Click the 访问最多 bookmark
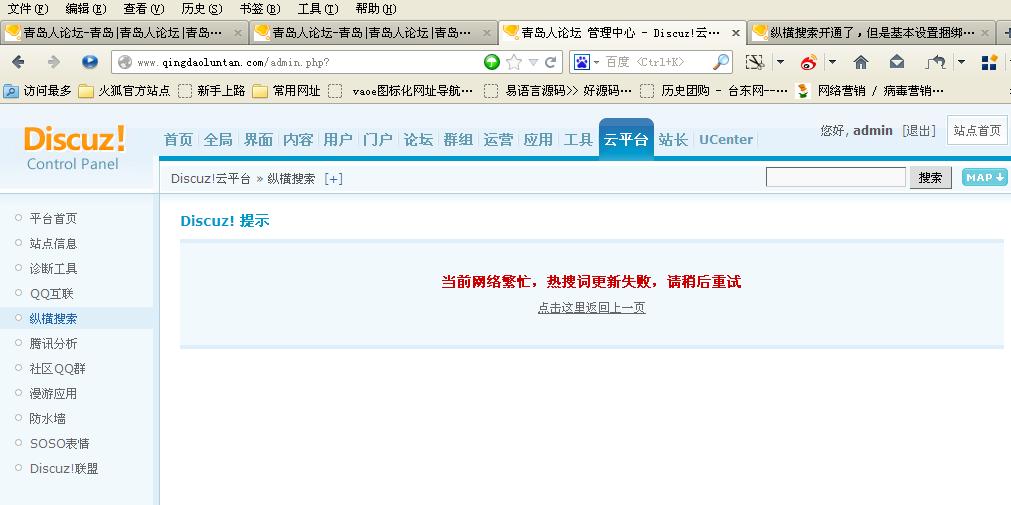 37,91
